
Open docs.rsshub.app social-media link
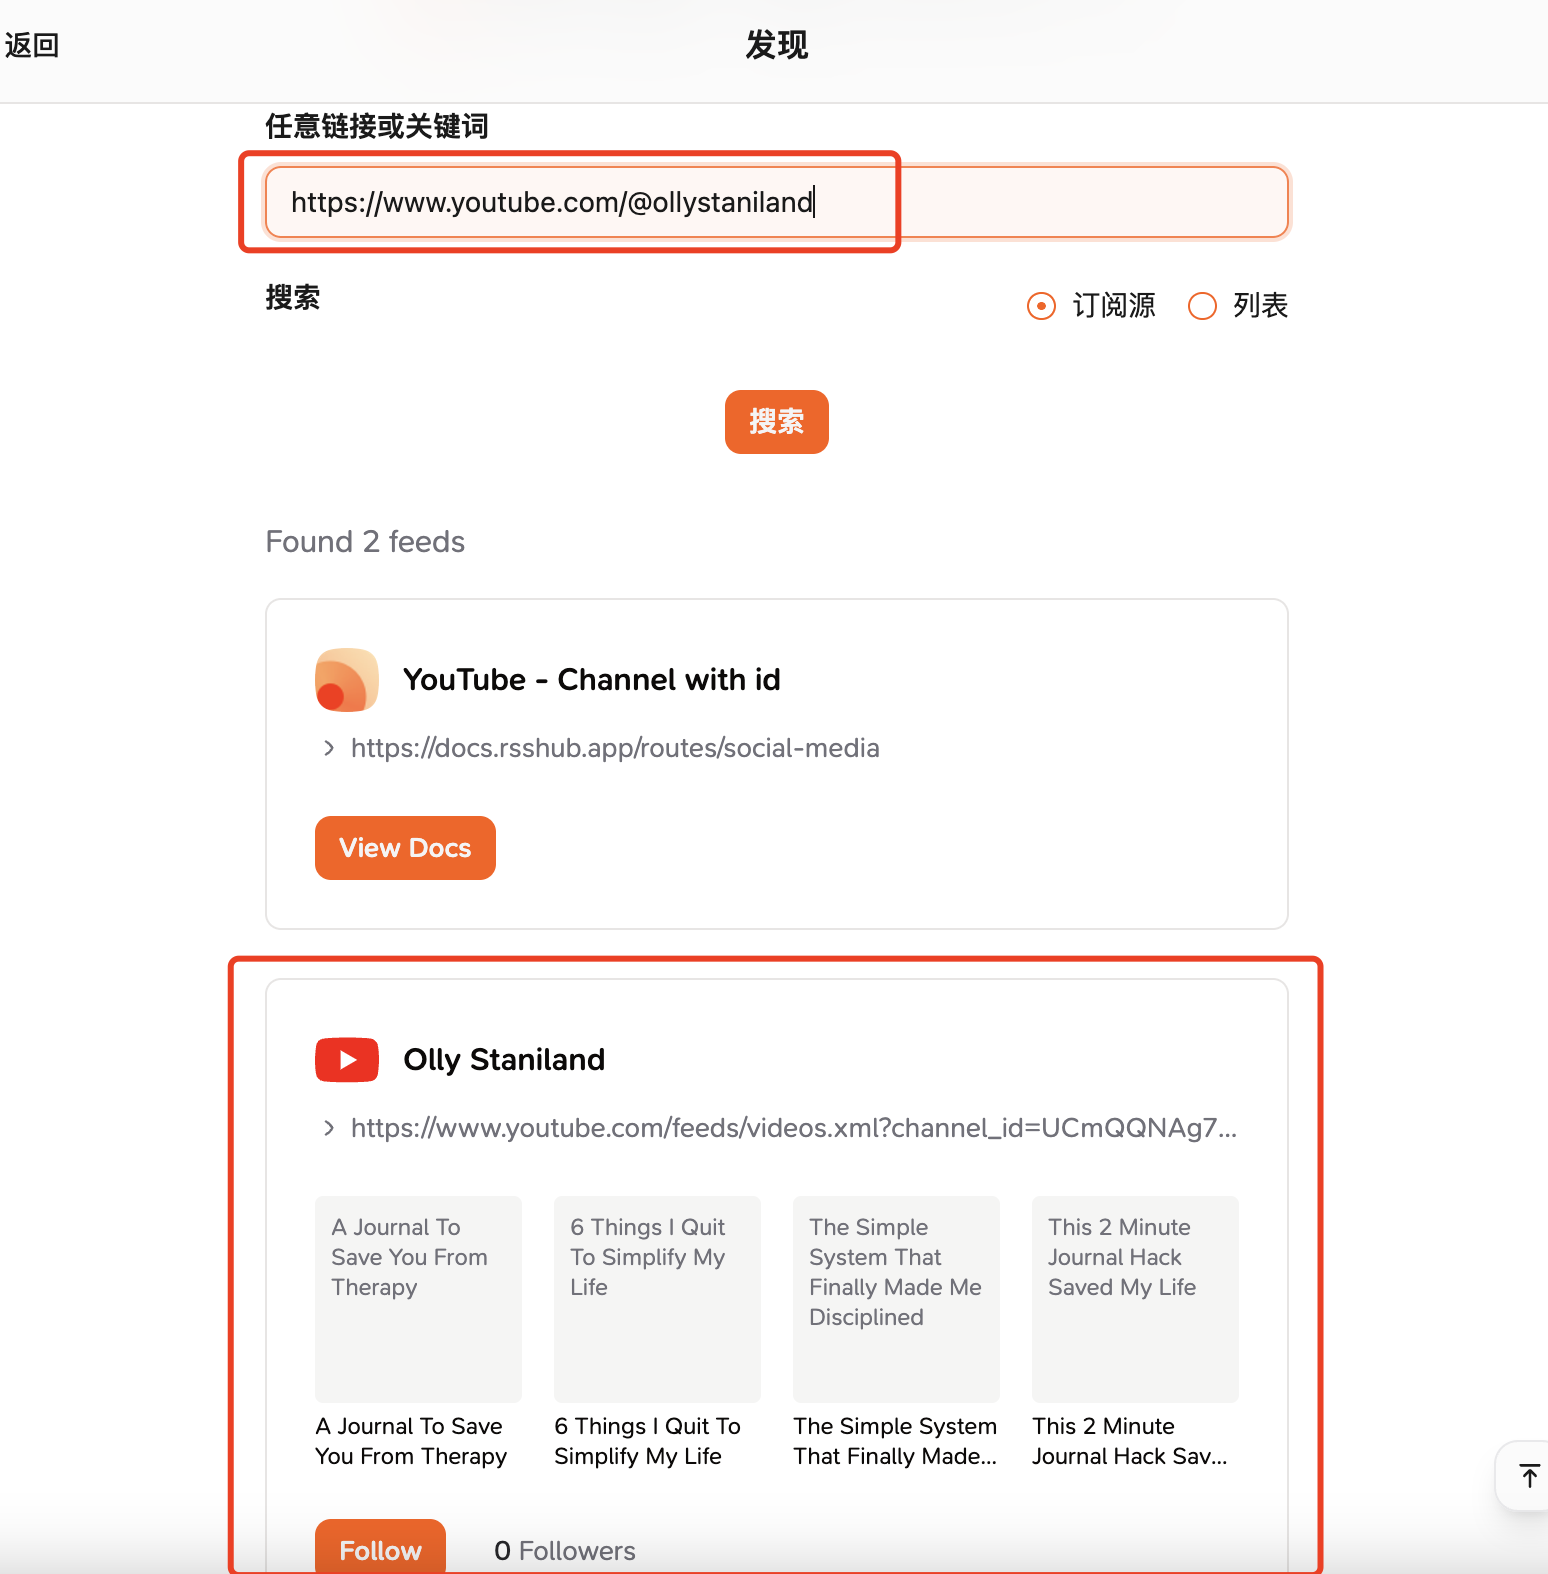point(615,748)
